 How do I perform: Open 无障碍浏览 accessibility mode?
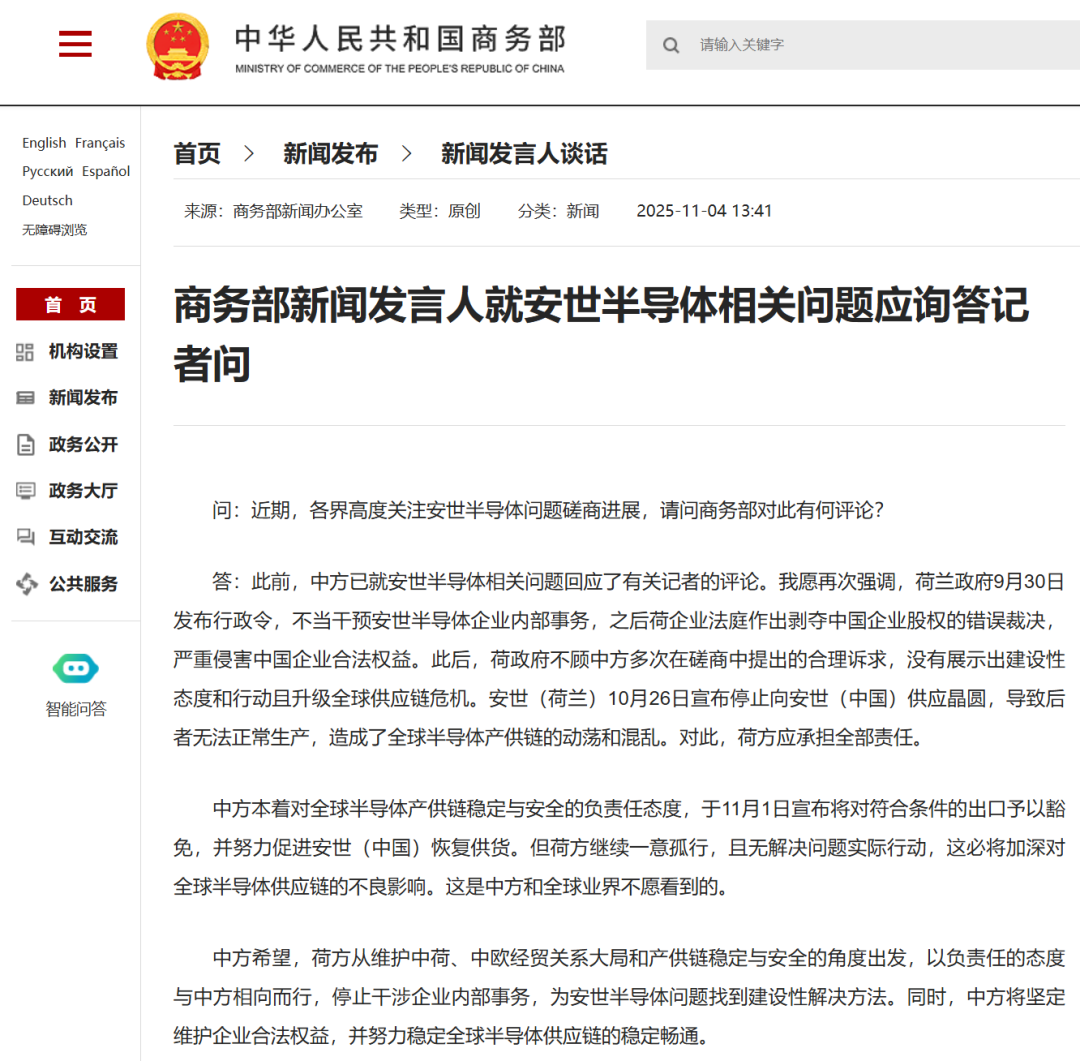54,229
